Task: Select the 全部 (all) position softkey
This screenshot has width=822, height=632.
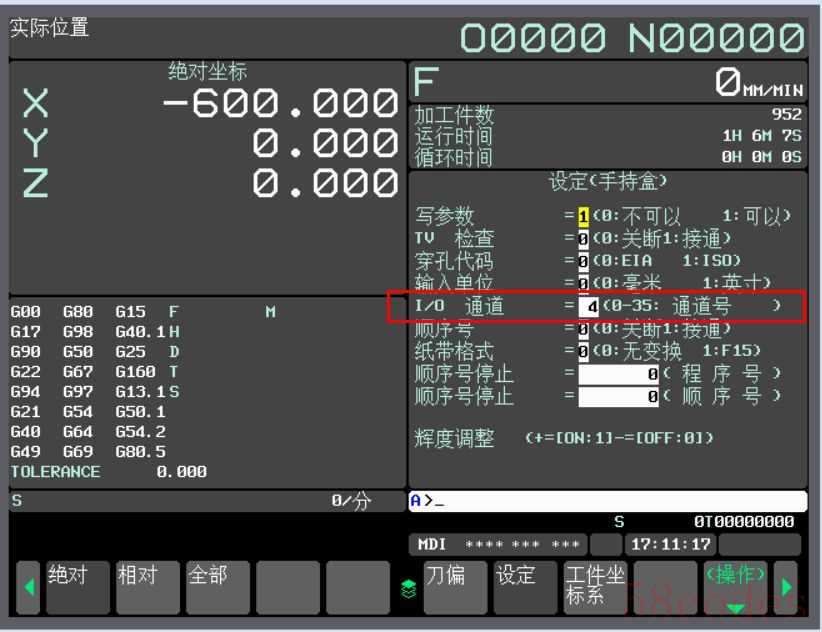Action: click(217, 586)
